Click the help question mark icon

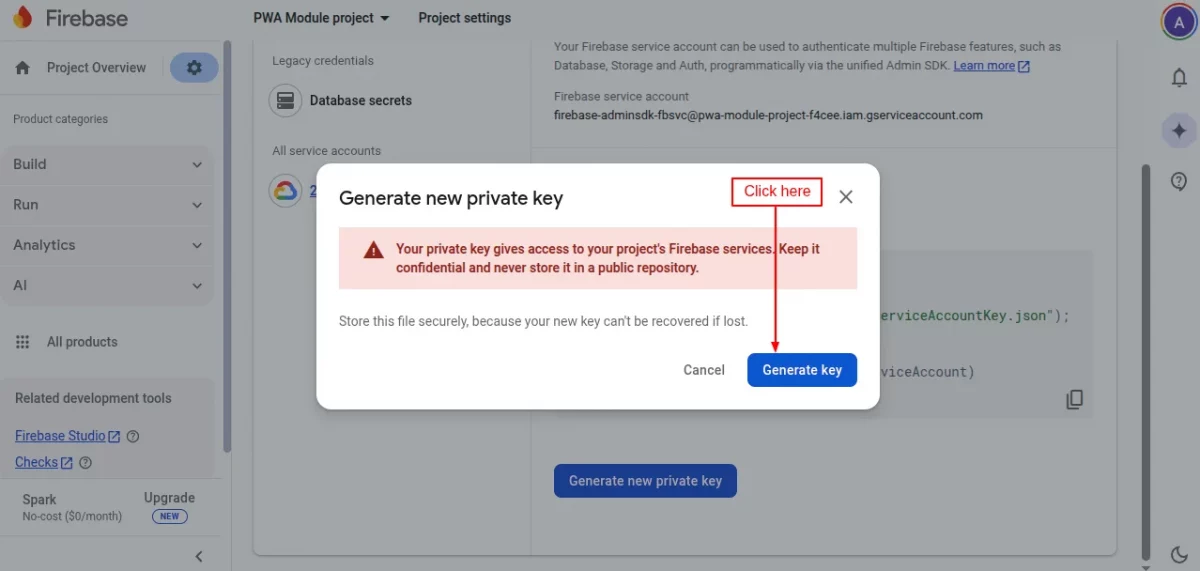tap(1179, 181)
